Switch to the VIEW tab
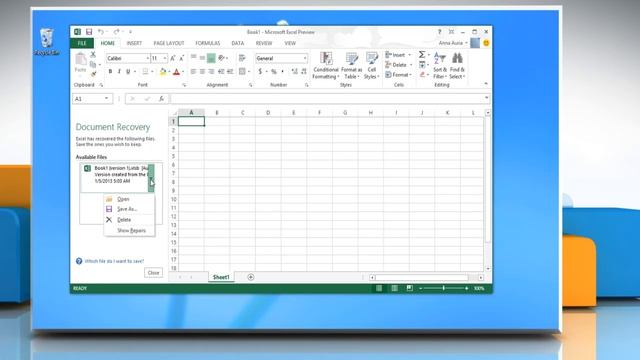Screen dimensions: 640x360 click(x=290, y=43)
